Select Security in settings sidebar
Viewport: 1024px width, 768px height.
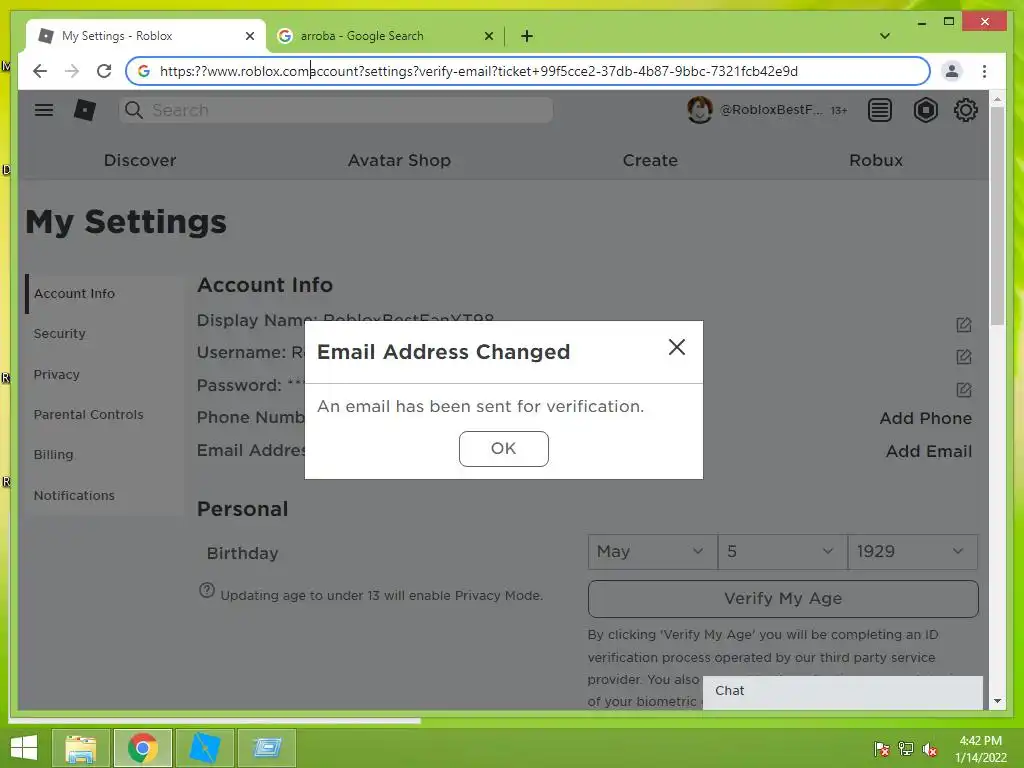[104, 334]
